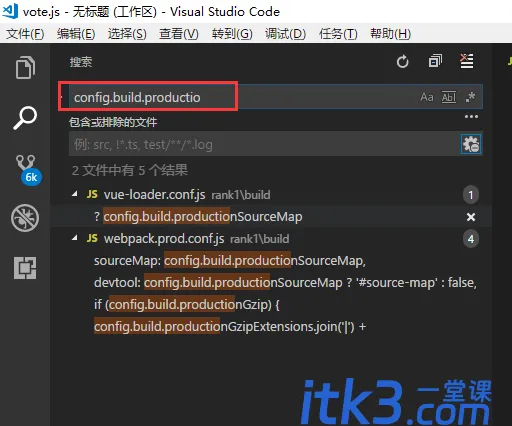Open 任务(T) menu
This screenshot has width=512, height=426.
tap(338, 34)
